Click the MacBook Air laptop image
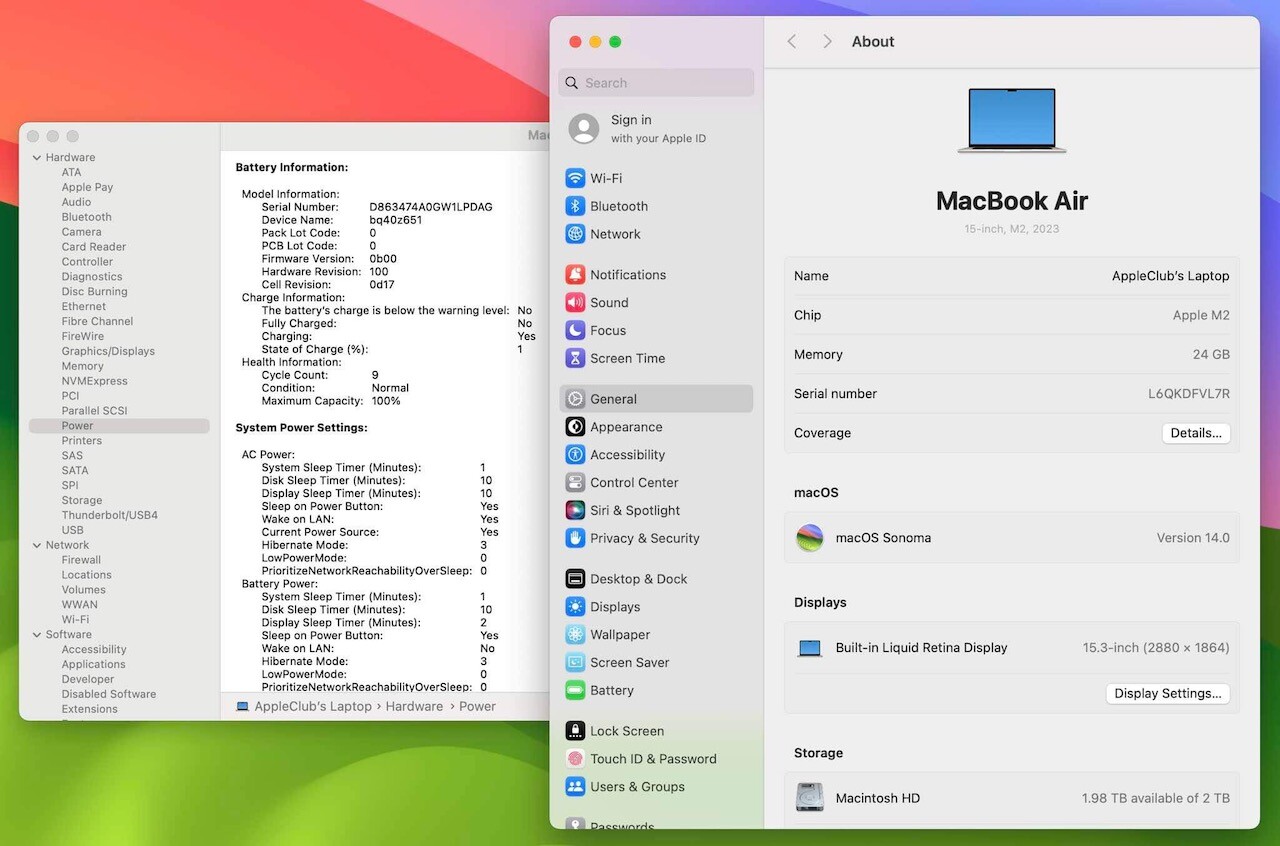The width and height of the screenshot is (1280, 846). coord(1012,120)
